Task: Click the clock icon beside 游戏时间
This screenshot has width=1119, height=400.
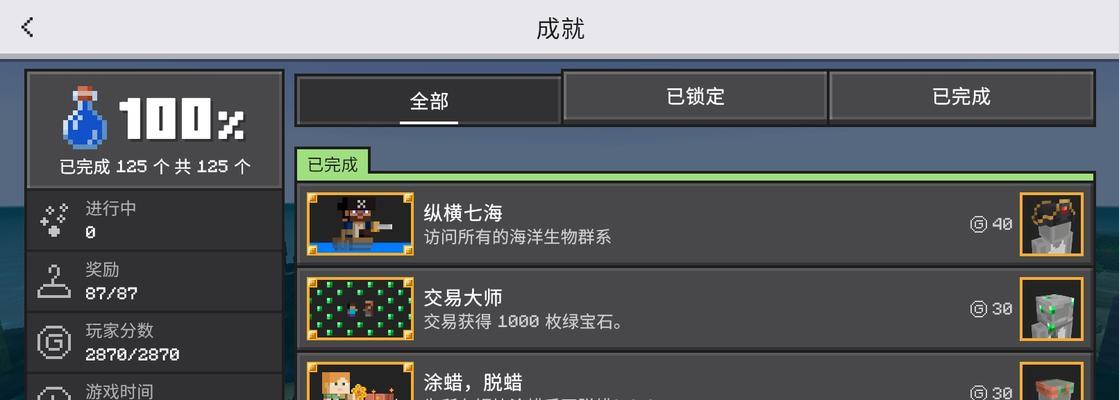Action: tap(54, 394)
